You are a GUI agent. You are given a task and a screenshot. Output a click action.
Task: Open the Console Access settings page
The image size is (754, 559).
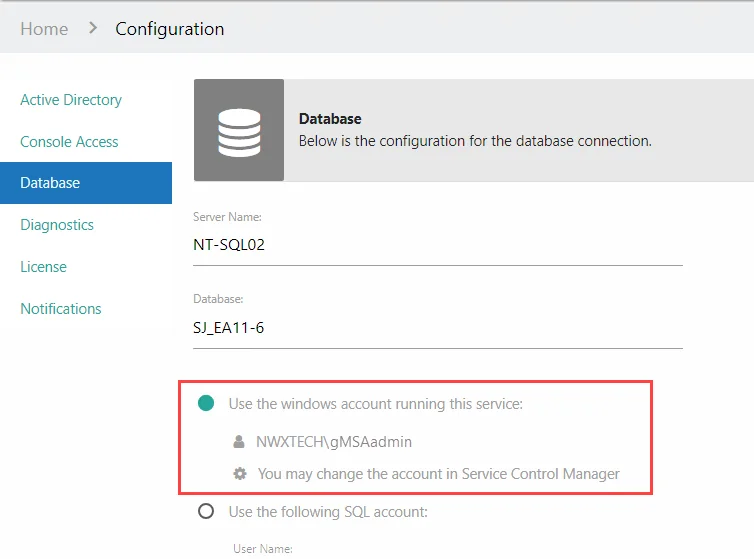[x=69, y=142]
